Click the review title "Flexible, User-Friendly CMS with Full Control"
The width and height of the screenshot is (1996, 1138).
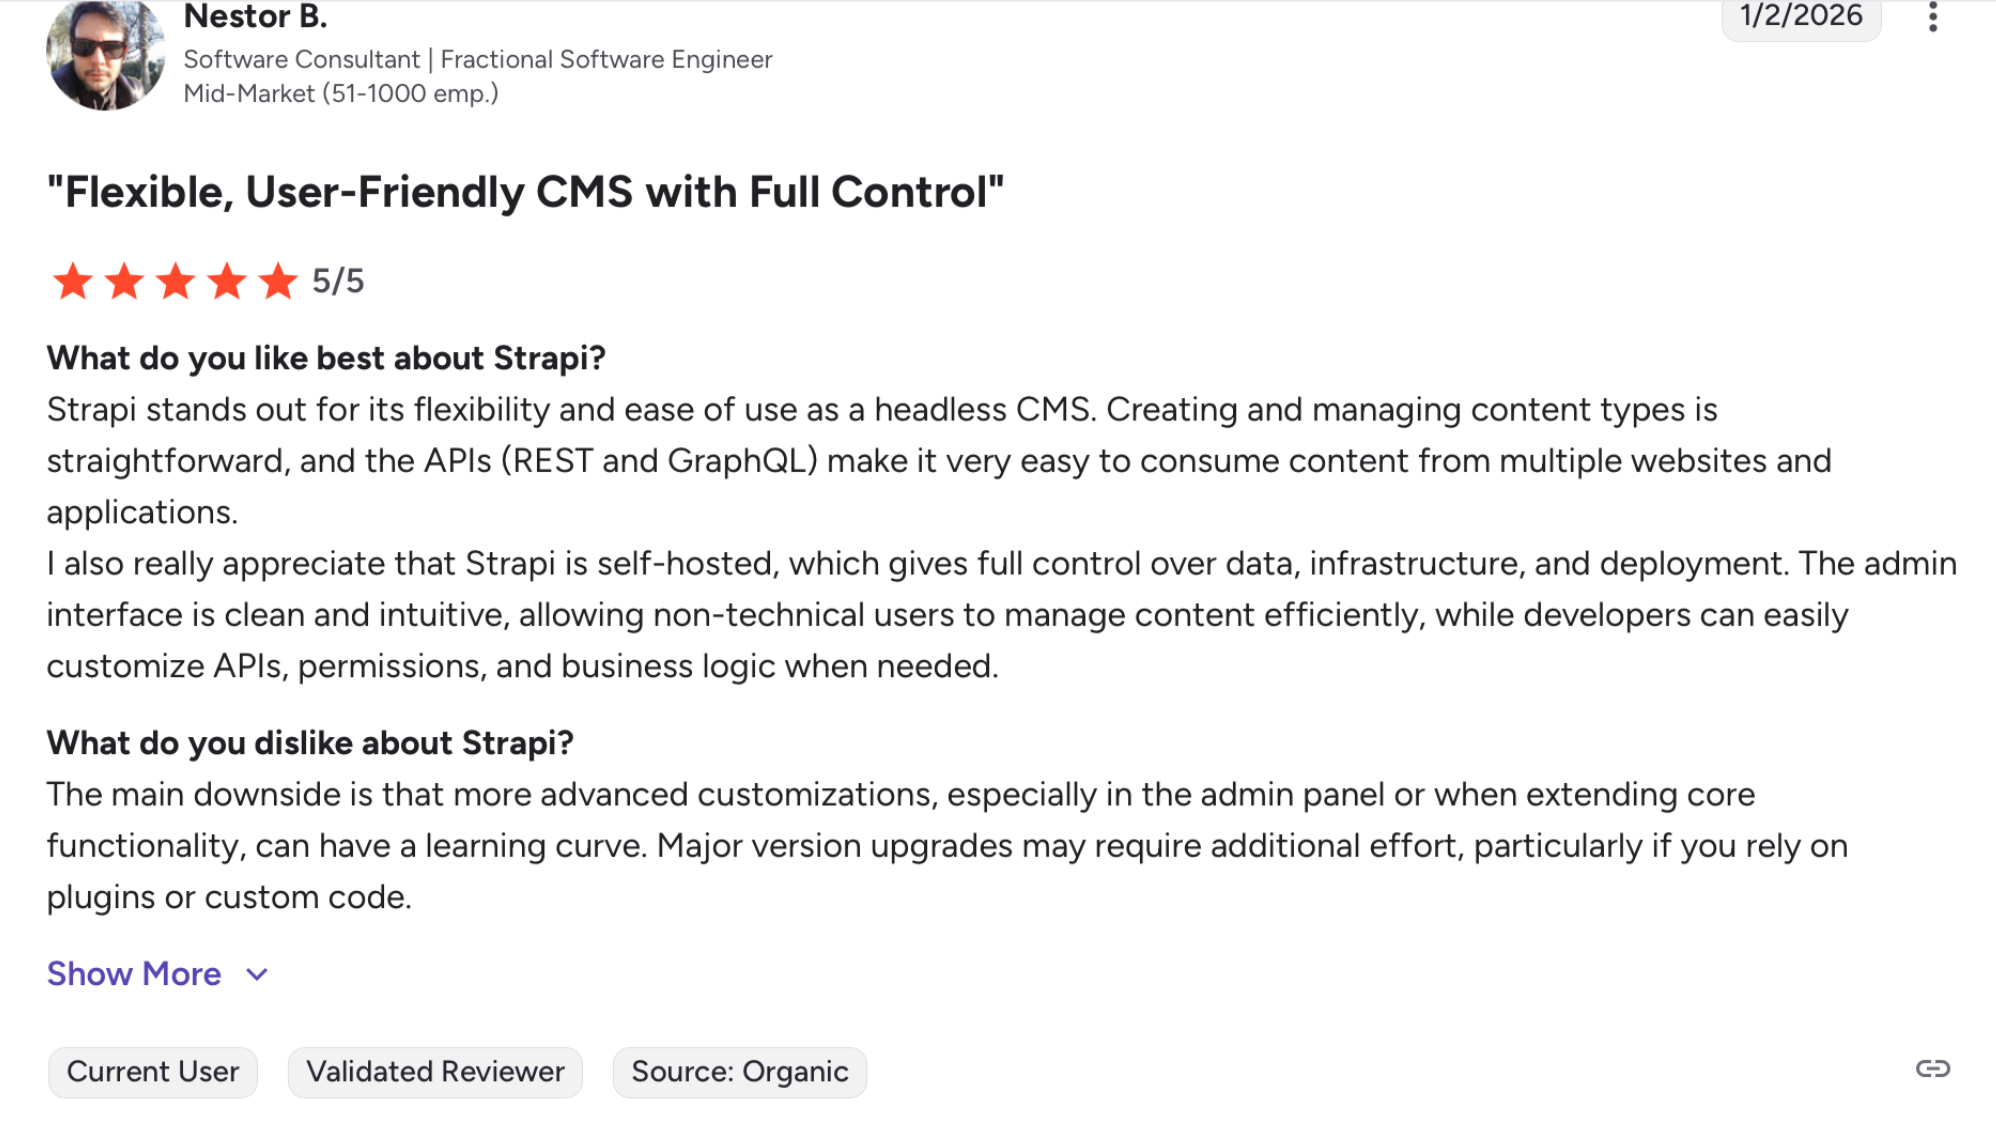click(525, 192)
